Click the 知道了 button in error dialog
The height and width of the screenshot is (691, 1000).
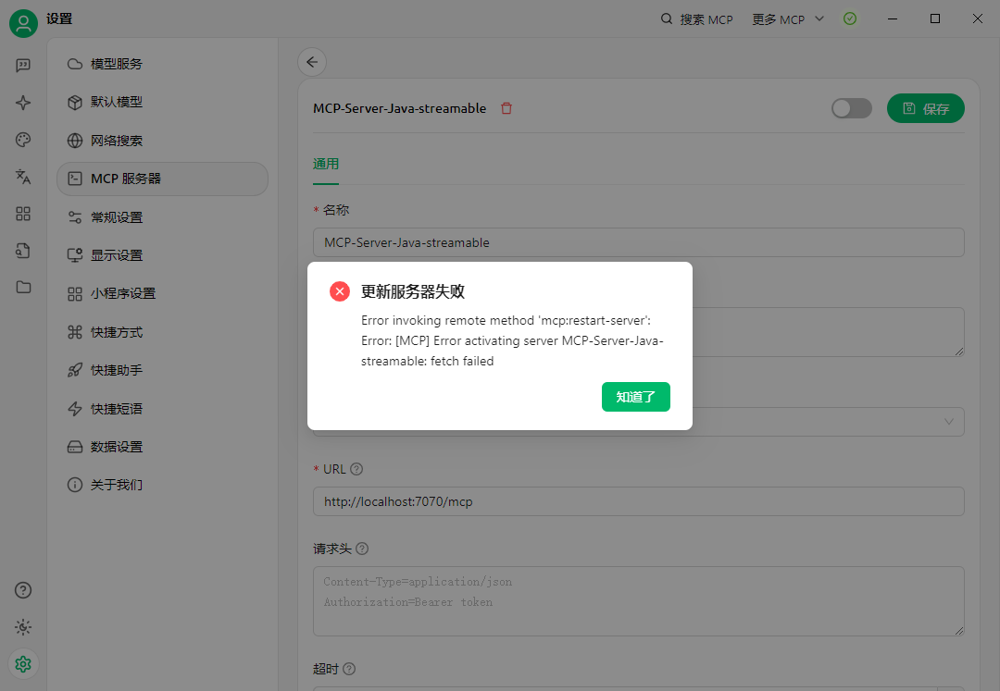[635, 397]
